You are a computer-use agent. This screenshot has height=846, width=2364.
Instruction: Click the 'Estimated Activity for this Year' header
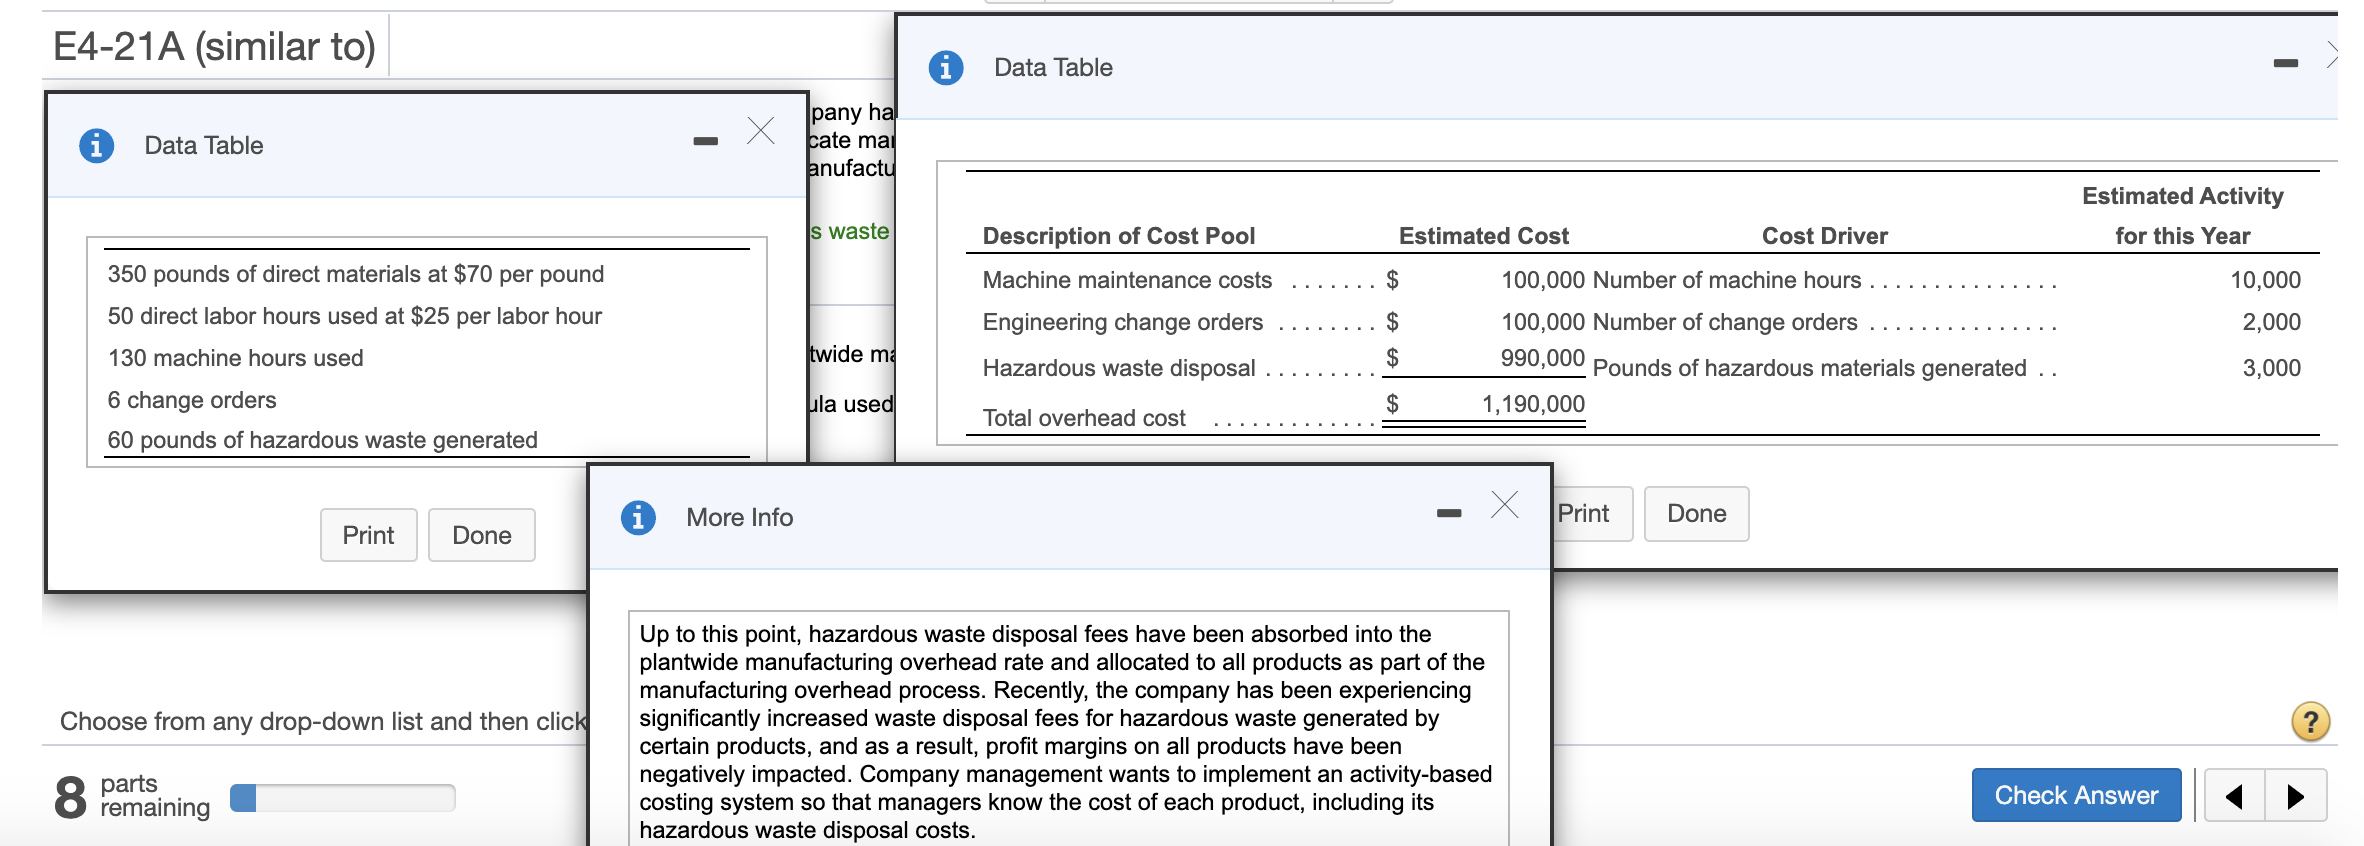pyautogui.click(x=2183, y=216)
